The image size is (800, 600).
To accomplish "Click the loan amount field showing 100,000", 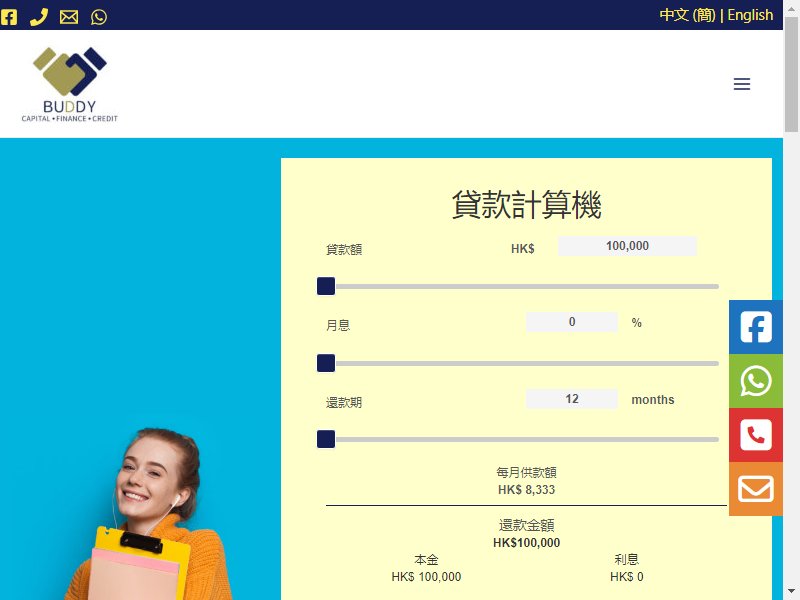I will tap(627, 246).
